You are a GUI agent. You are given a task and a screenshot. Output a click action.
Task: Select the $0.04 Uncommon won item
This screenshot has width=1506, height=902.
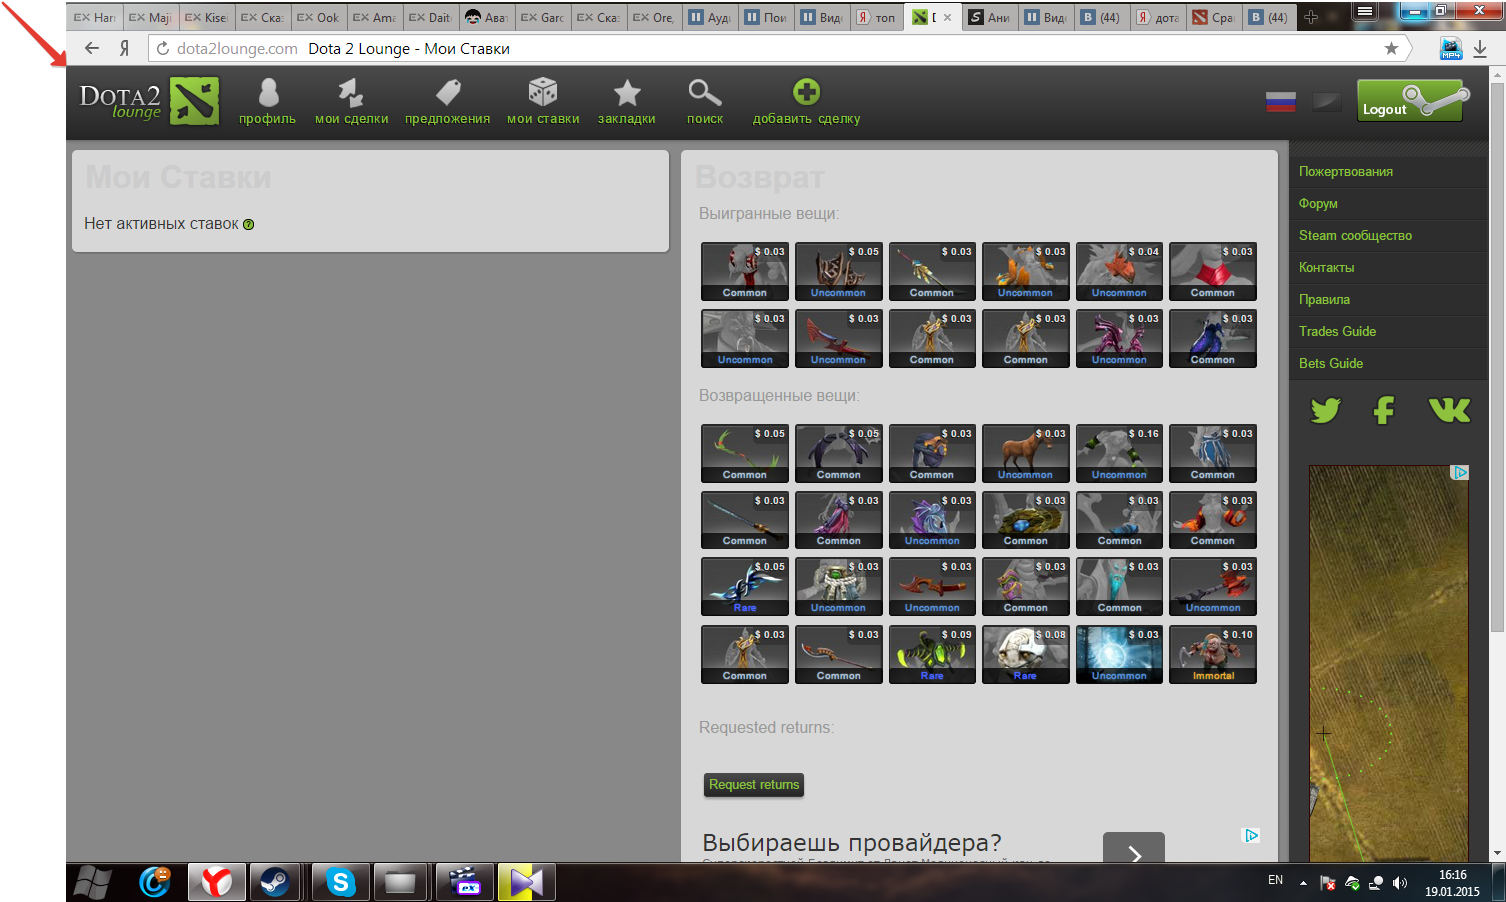point(1119,272)
